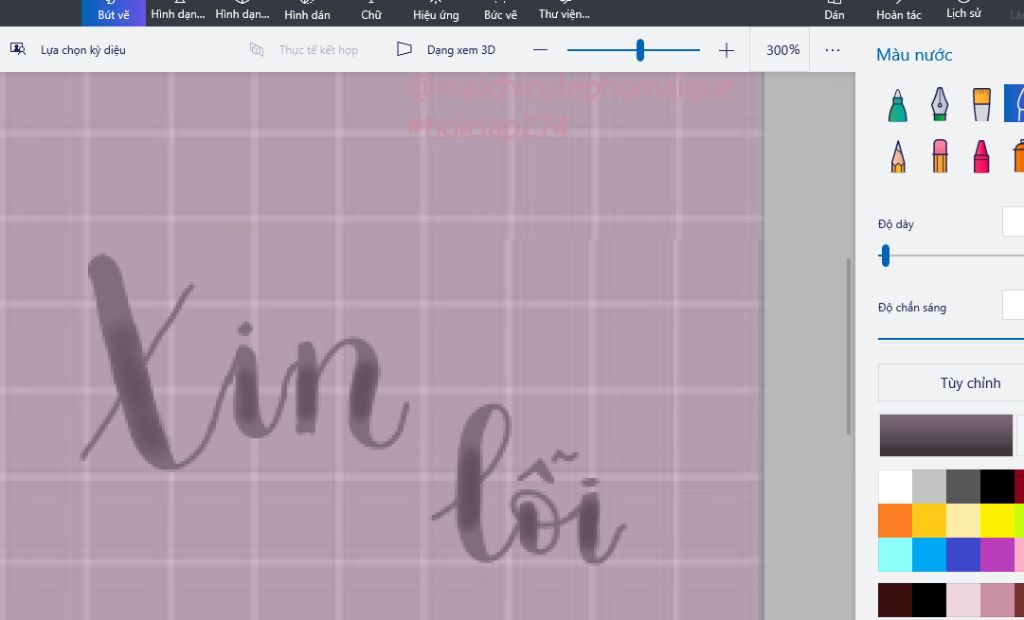Viewport: 1024px width, 620px height.
Task: Pick the bright yellow swatch
Action: click(997, 521)
